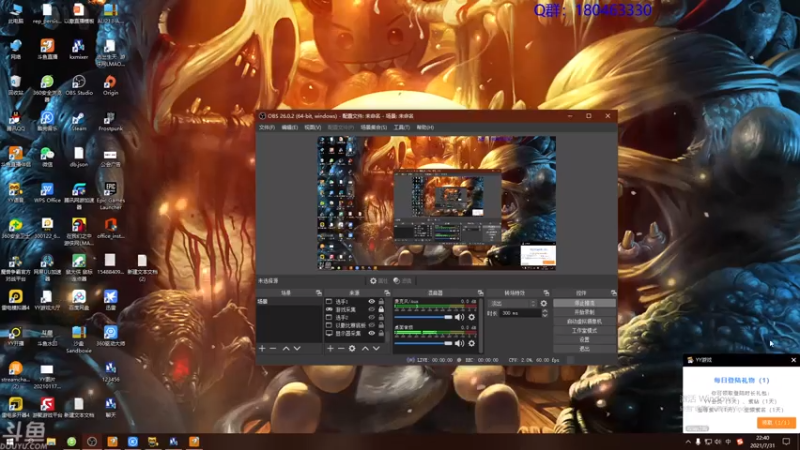Click the 300 ms duration field

pos(519,313)
